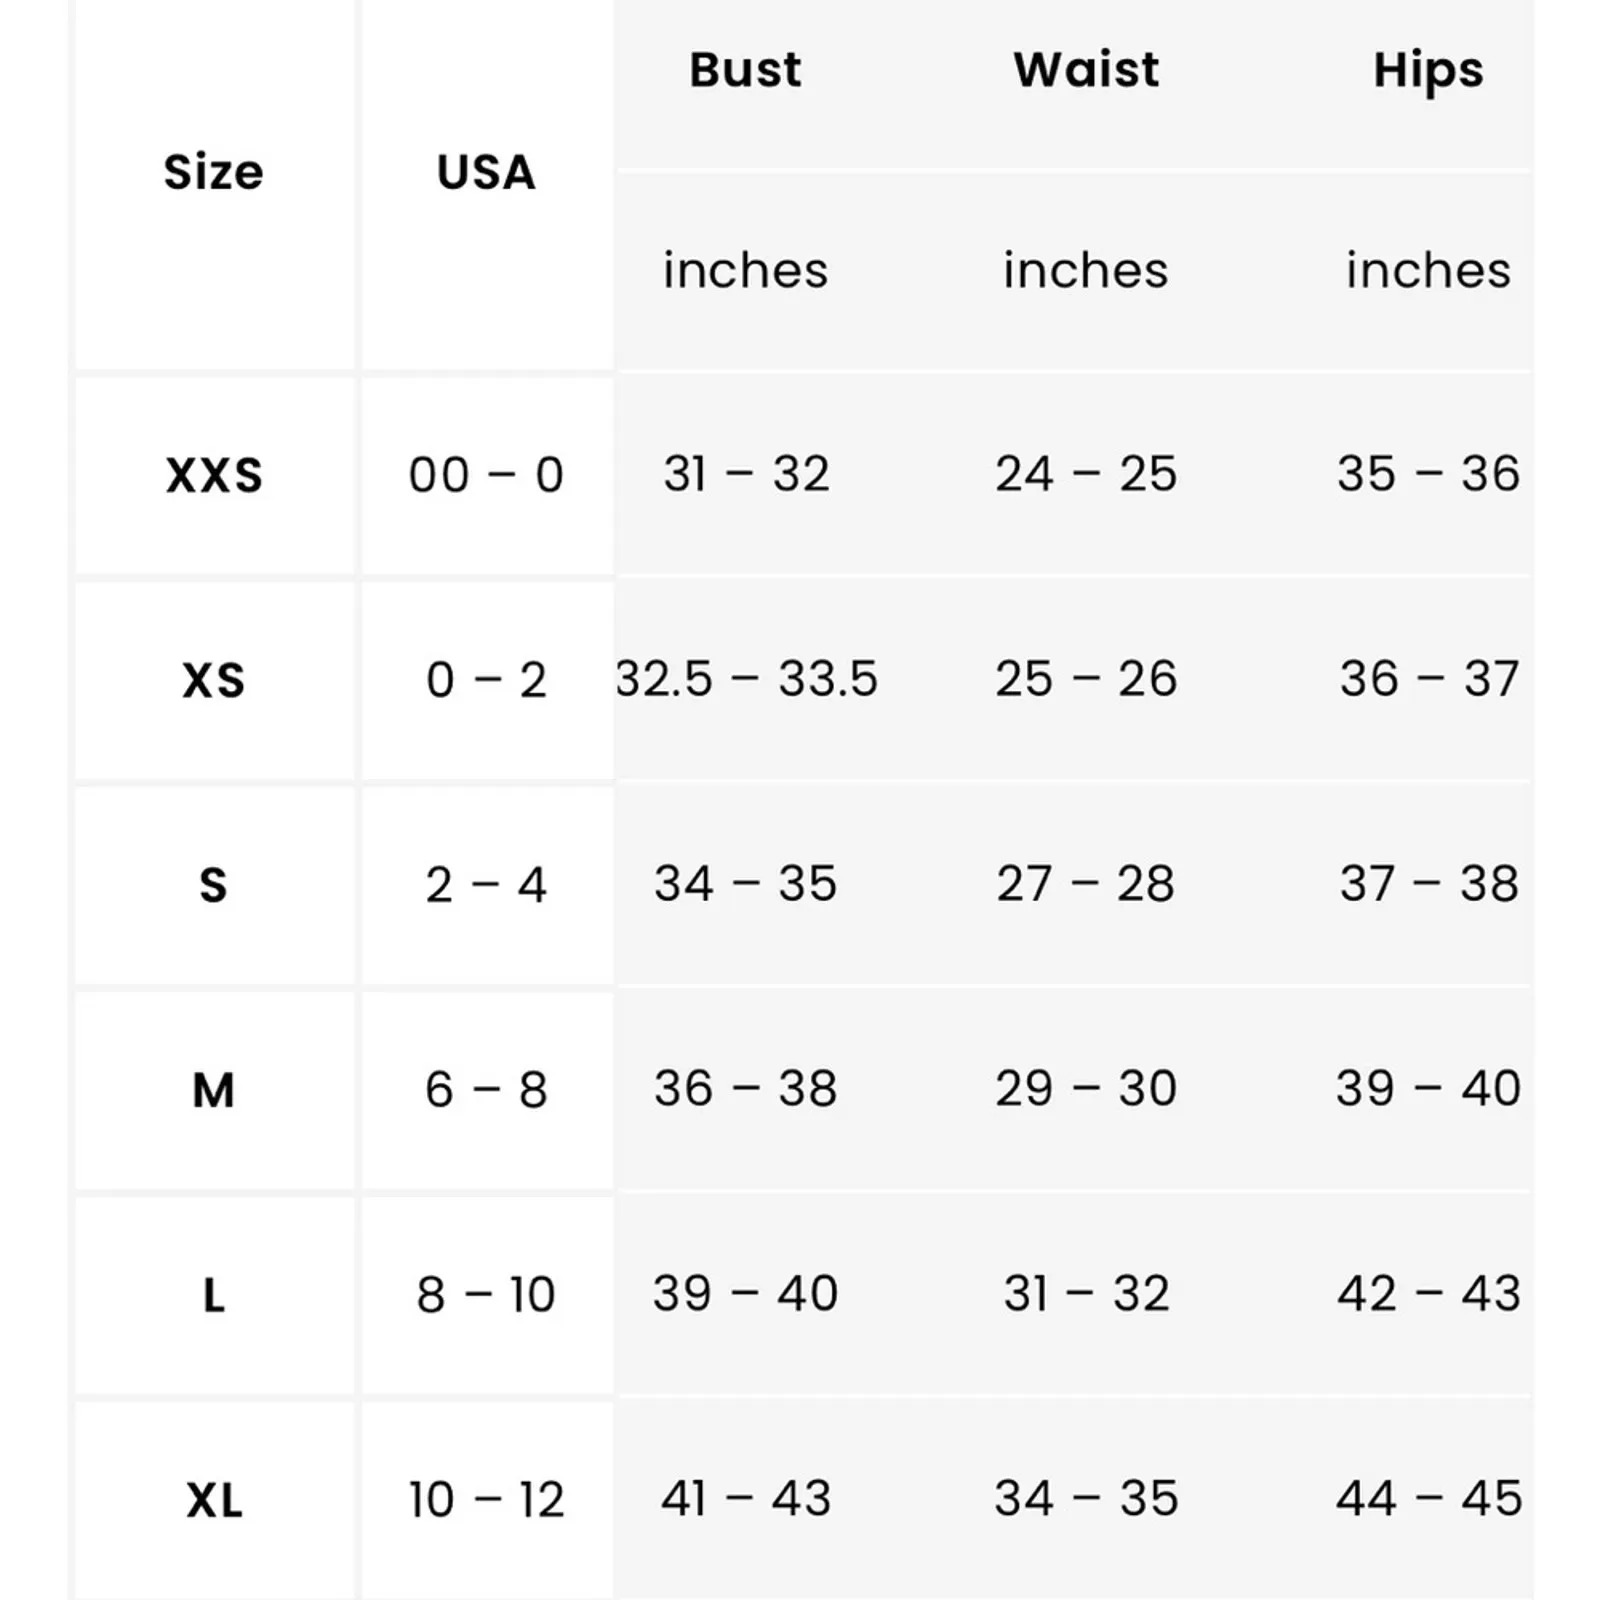
Task: Select the 39 – 40 hips cell
Action: tap(1428, 1089)
